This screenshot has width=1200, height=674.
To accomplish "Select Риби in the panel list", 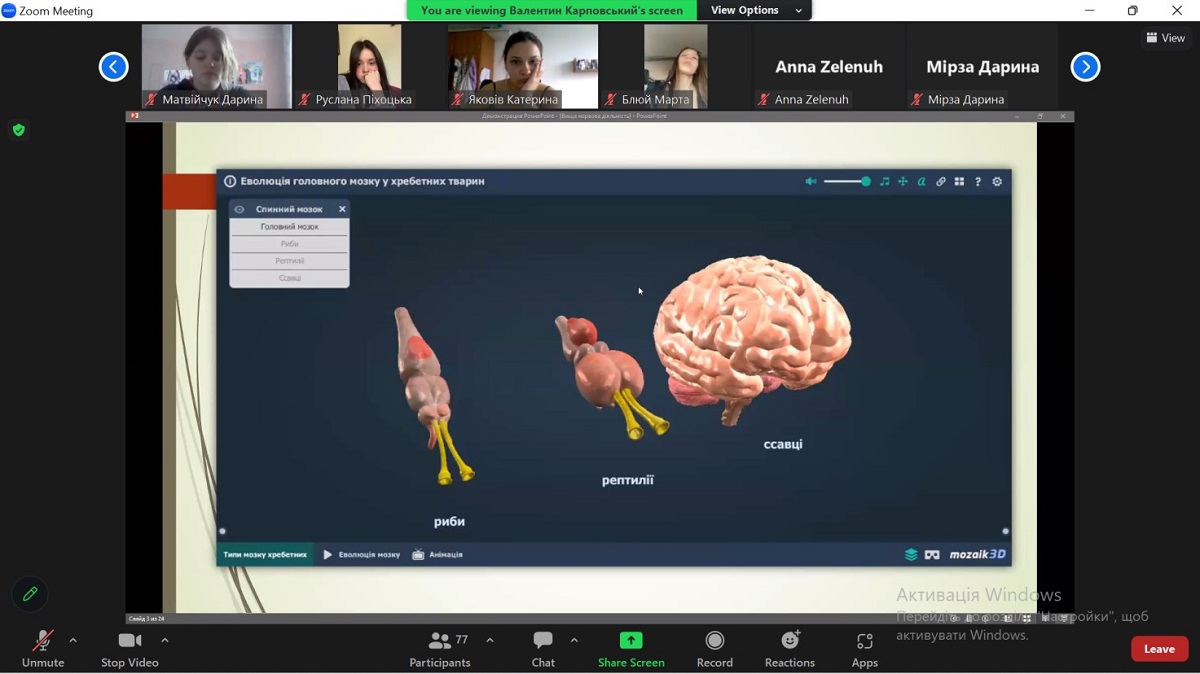I will pos(290,244).
